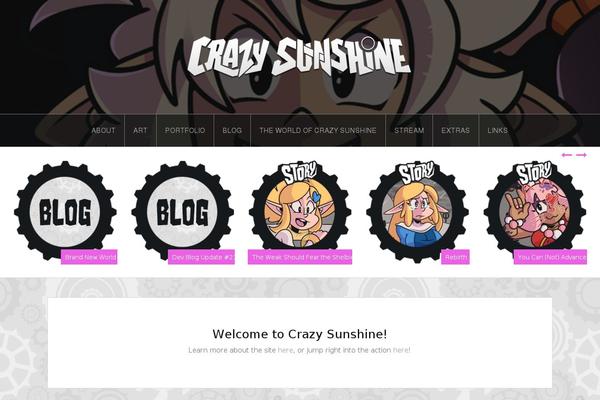Open the You Can (Not) Advance story badge
This screenshot has width=600, height=400.
point(535,211)
